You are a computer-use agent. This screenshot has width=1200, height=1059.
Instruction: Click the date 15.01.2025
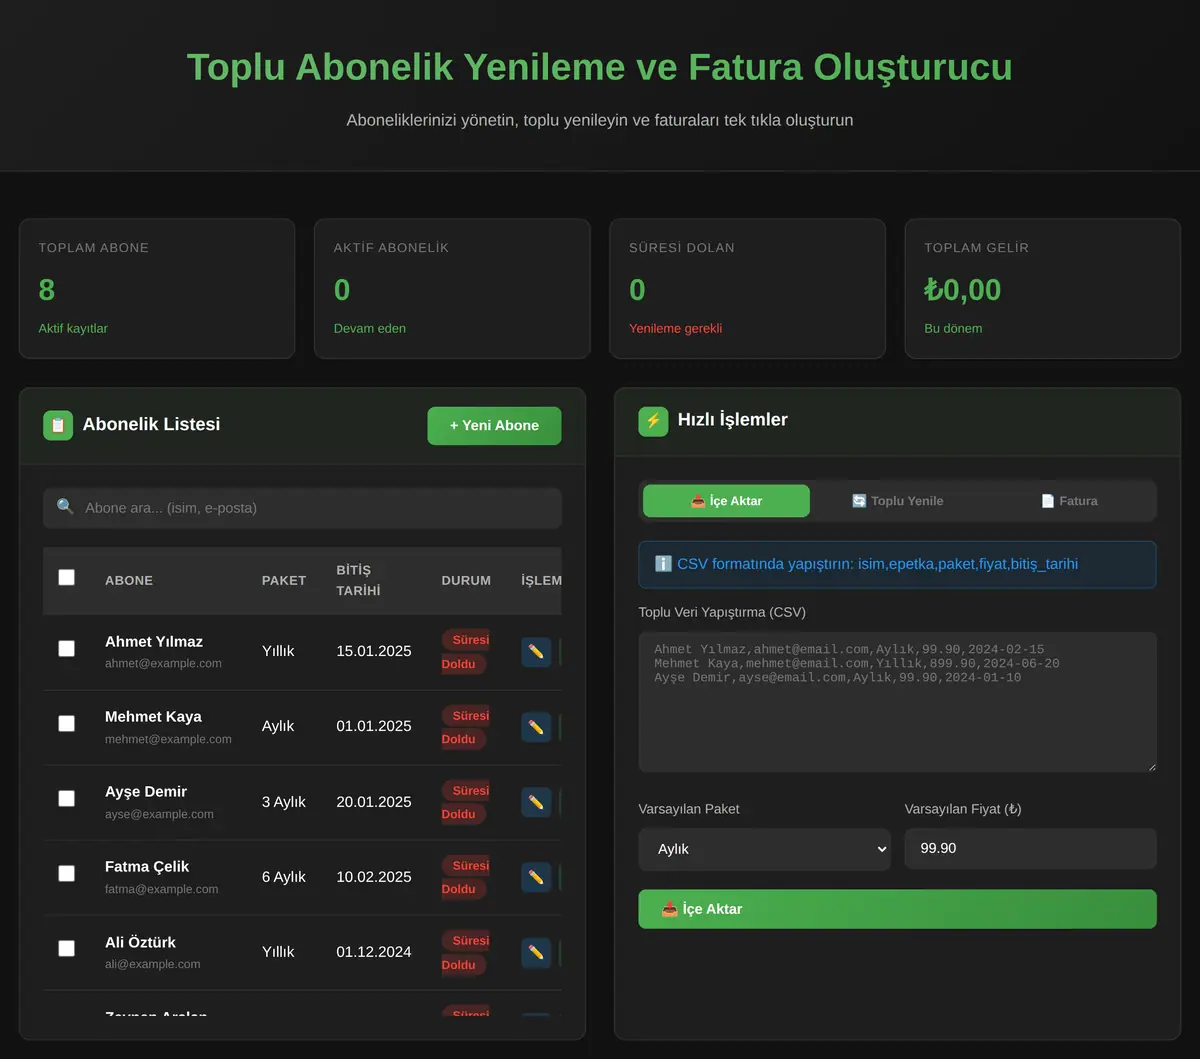coord(374,651)
